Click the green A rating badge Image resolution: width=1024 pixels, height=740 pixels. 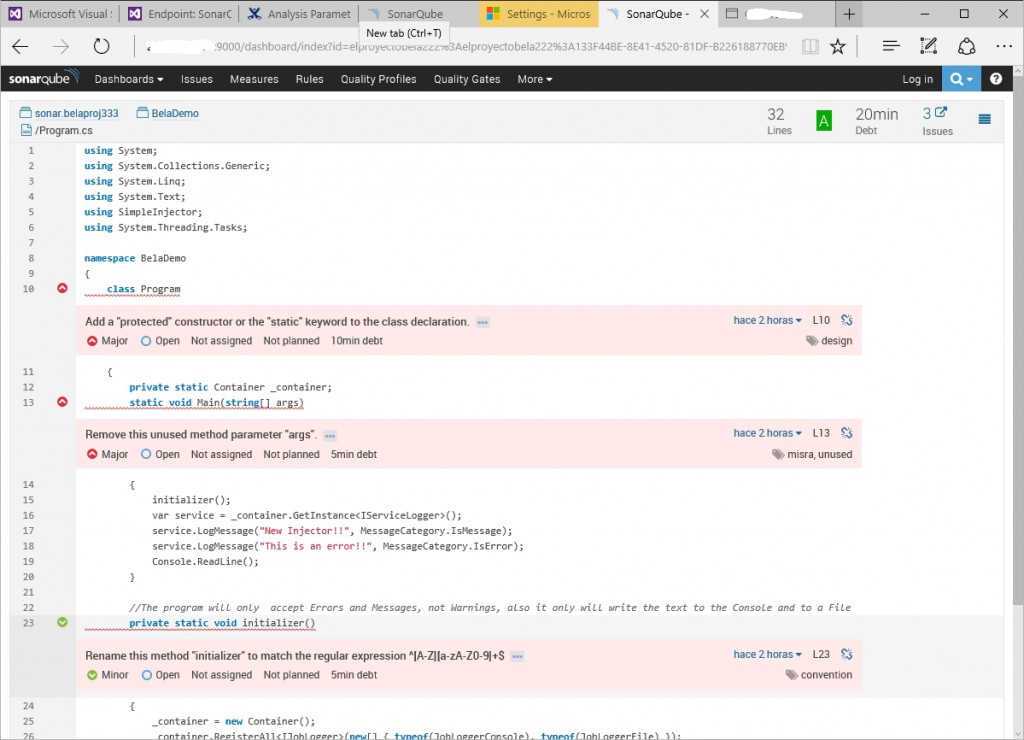coord(824,121)
